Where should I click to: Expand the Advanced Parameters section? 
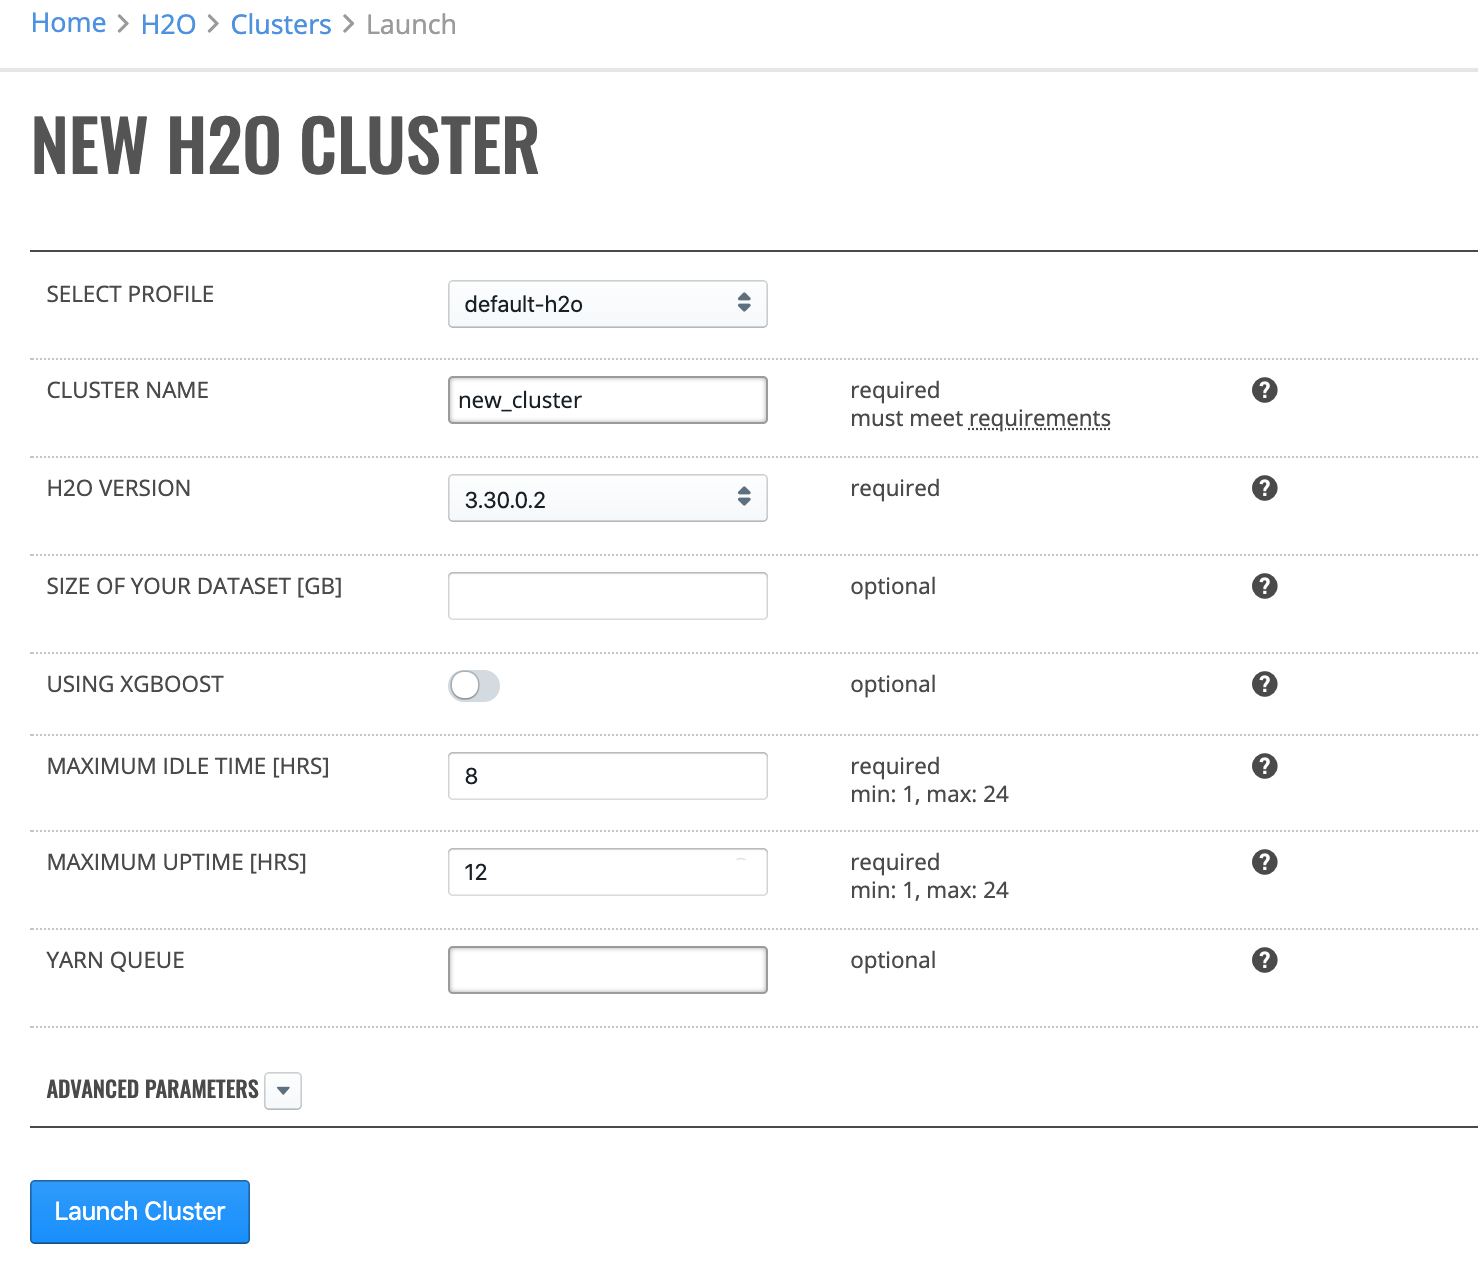point(283,1091)
